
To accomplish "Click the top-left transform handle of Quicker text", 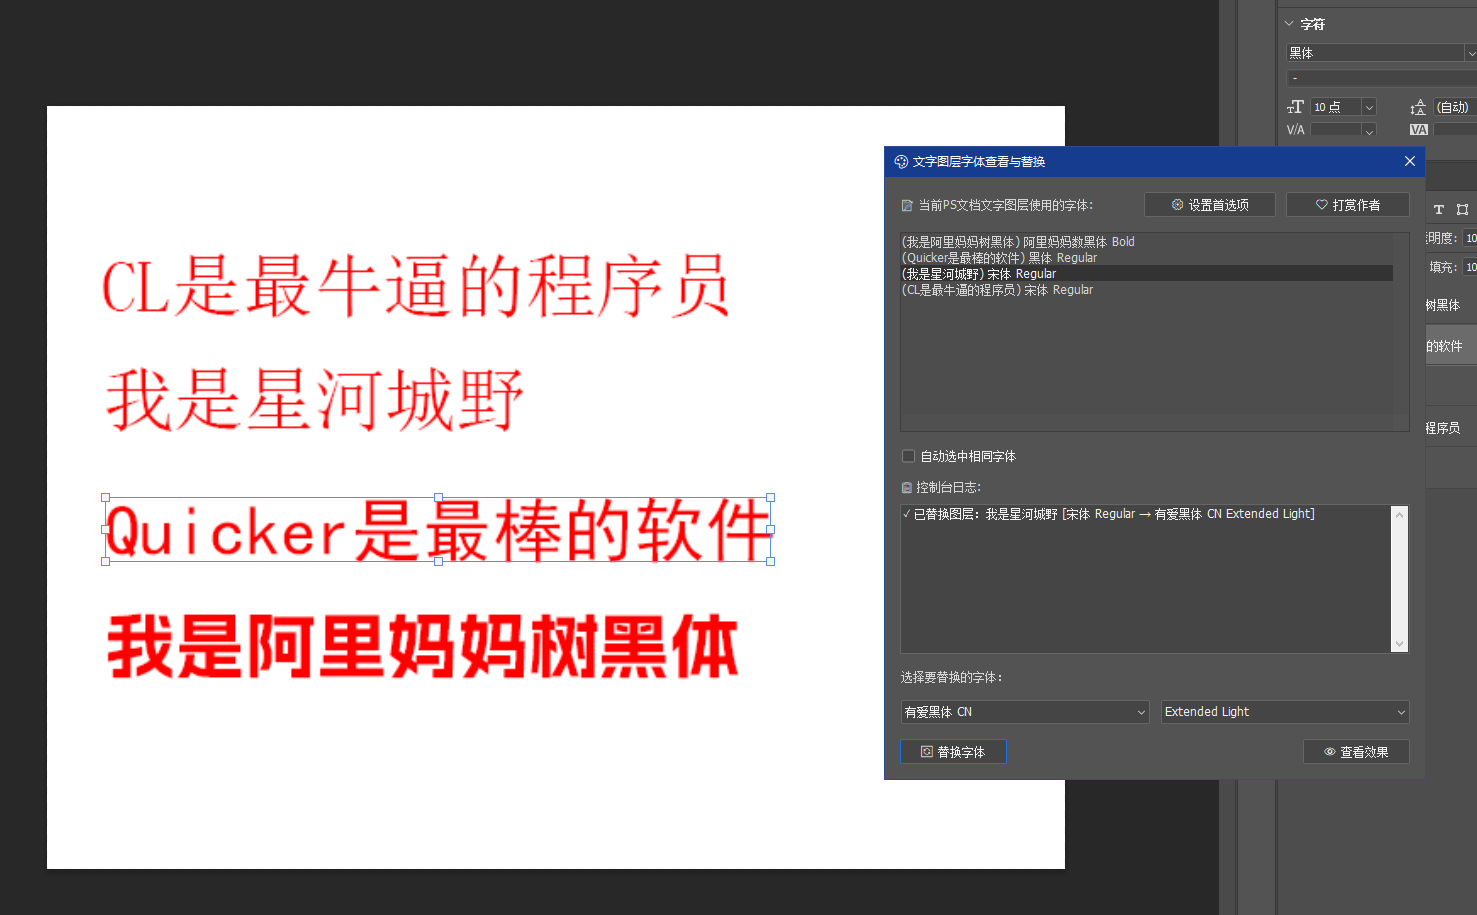I will 105,497.
